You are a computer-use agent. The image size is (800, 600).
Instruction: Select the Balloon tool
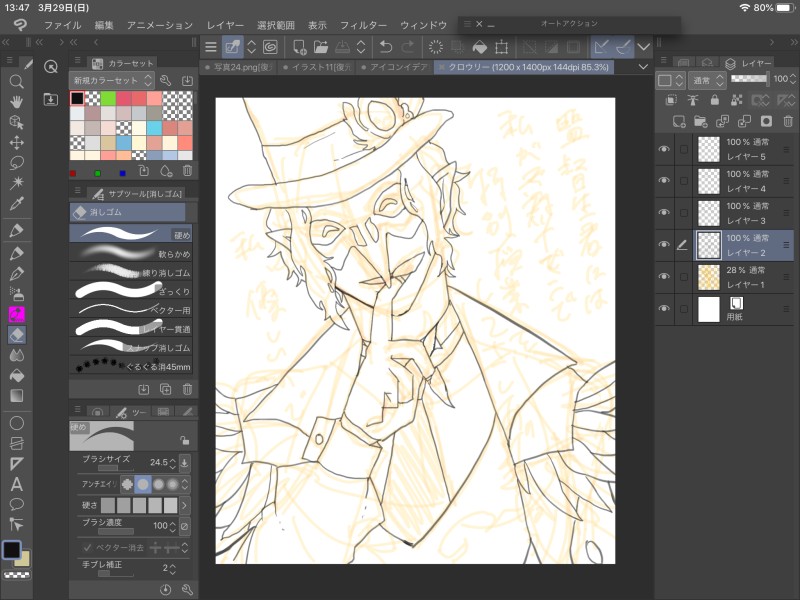pyautogui.click(x=16, y=505)
